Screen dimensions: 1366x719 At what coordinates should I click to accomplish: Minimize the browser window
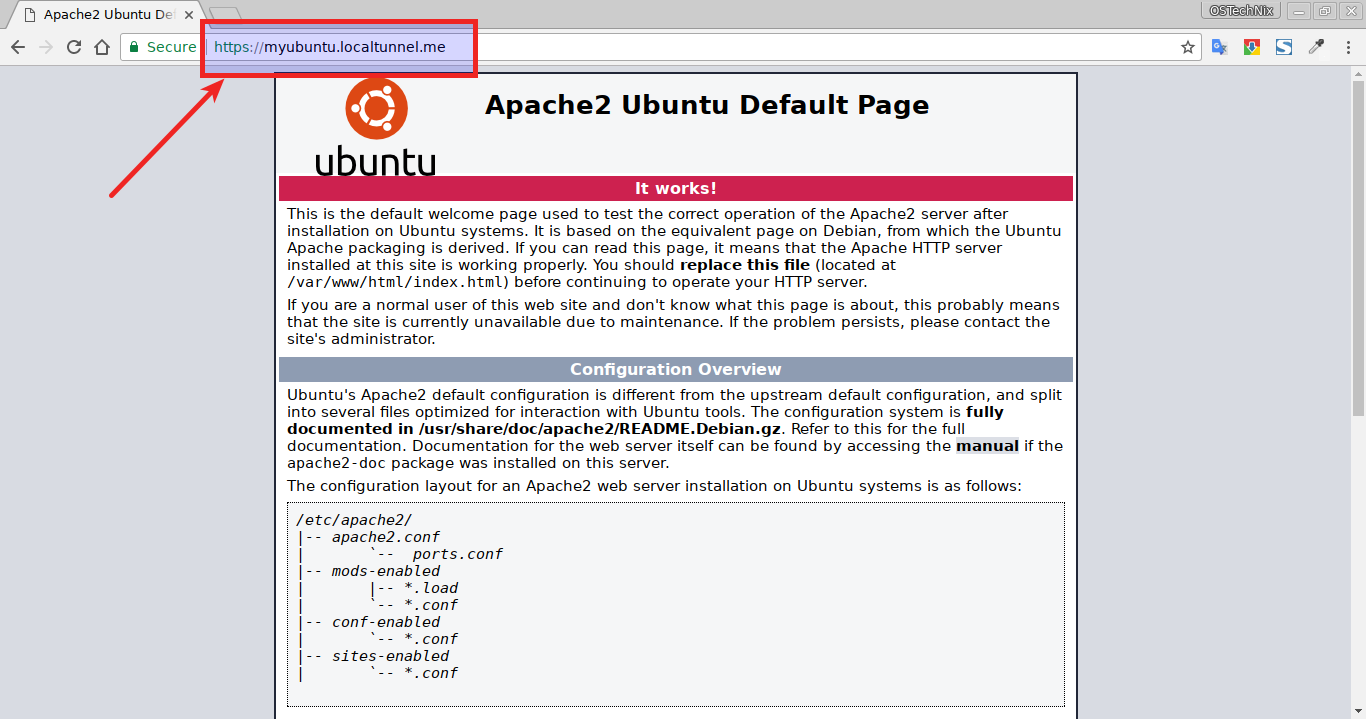(x=1298, y=11)
